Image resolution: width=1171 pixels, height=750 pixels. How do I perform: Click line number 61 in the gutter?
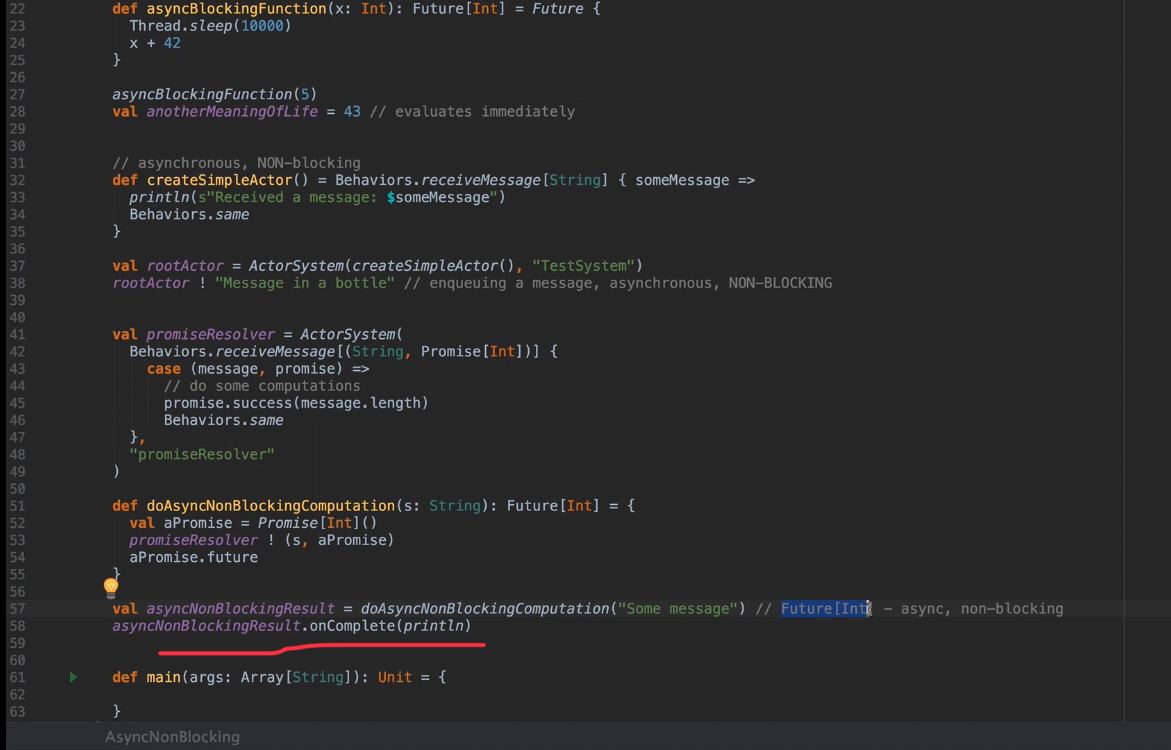click(16, 678)
